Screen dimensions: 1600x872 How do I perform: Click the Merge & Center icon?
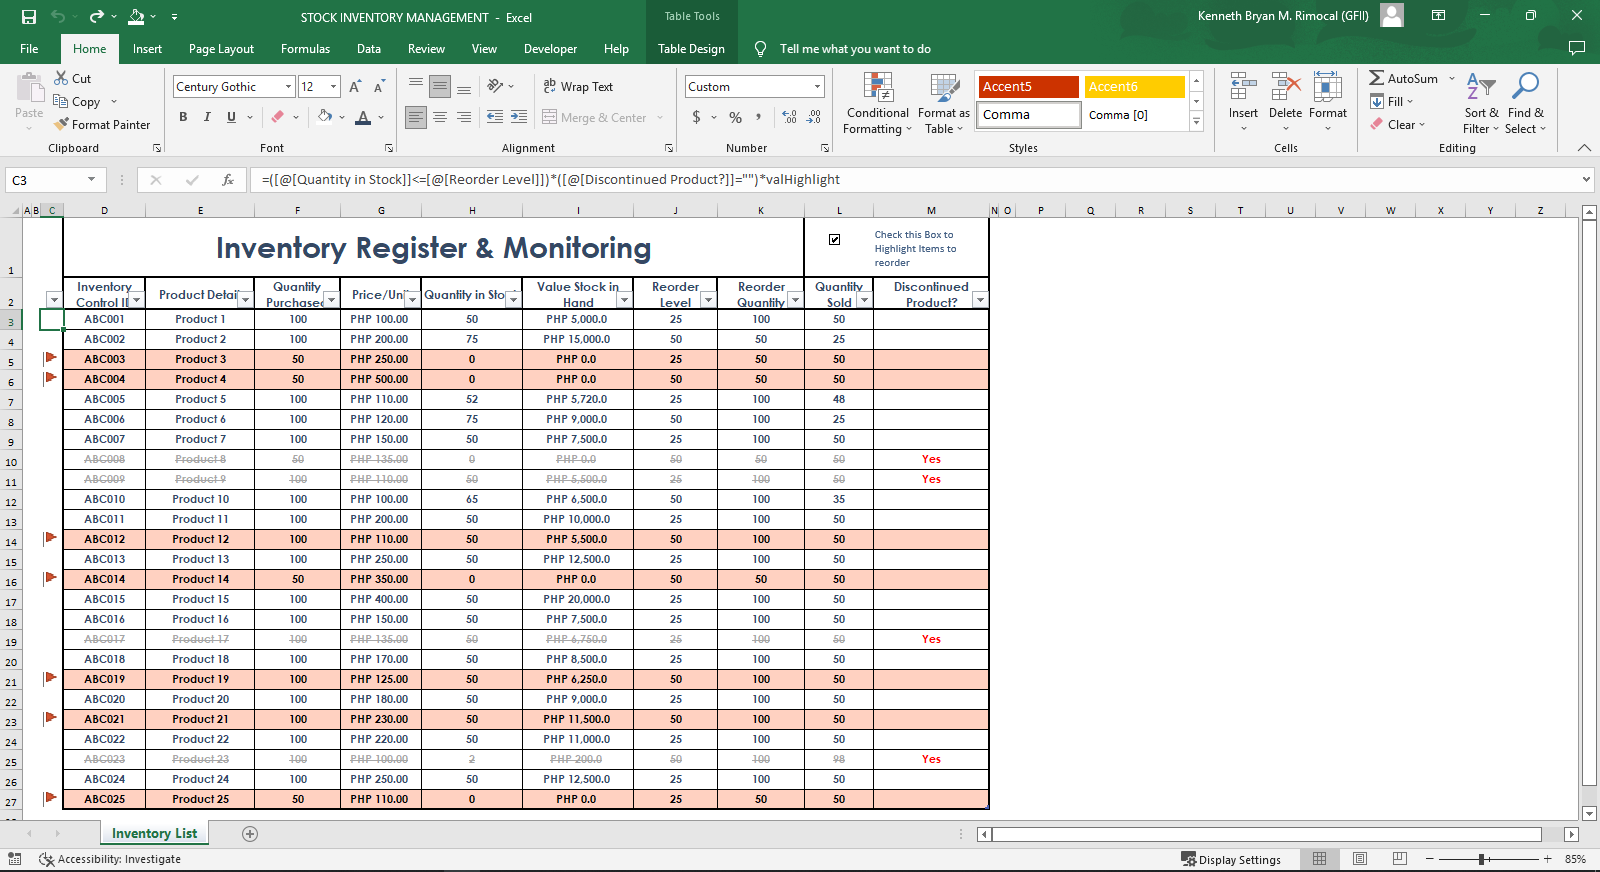pyautogui.click(x=550, y=117)
